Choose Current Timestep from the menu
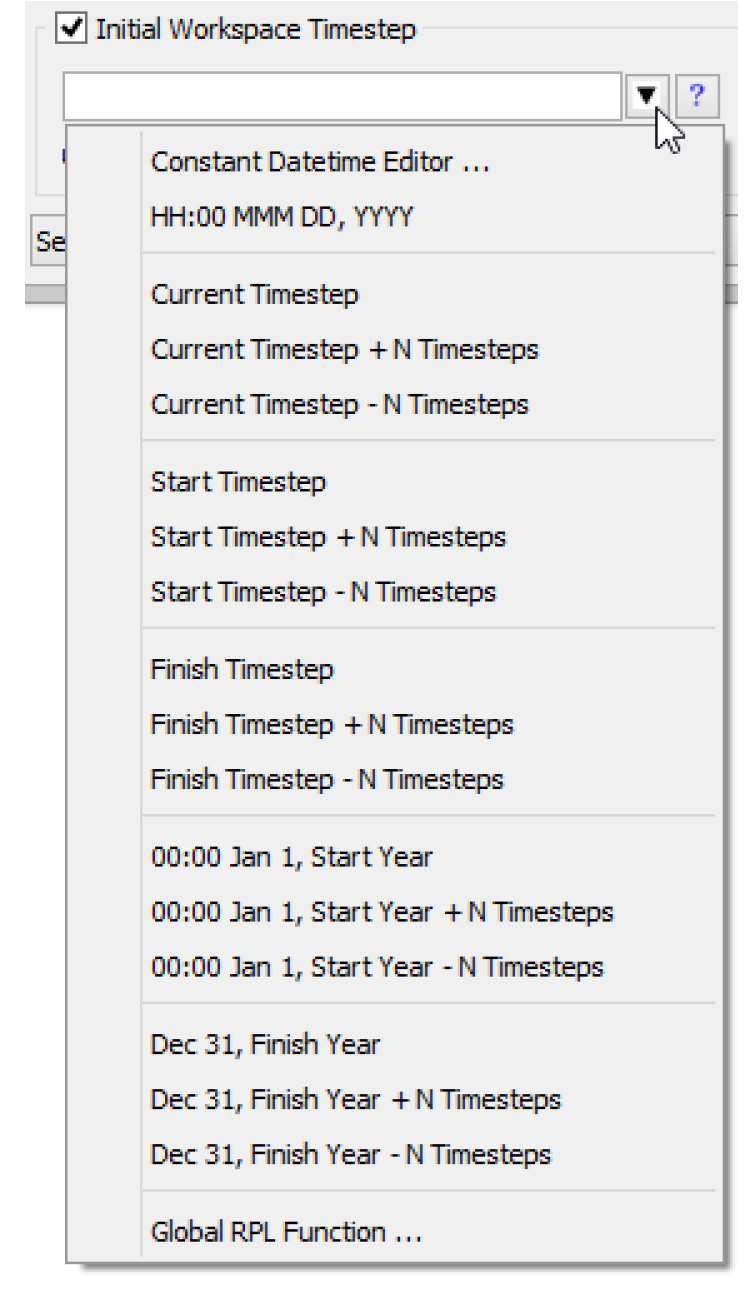 point(255,295)
